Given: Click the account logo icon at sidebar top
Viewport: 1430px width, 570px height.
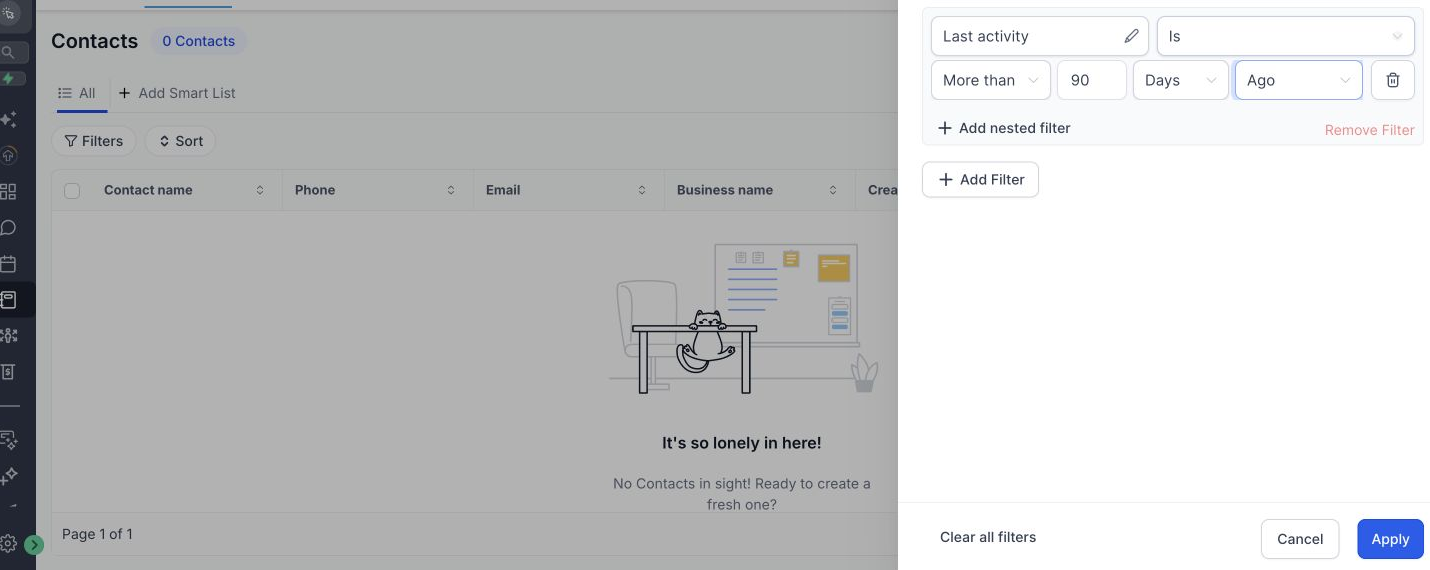Looking at the screenshot, I should coord(8,14).
